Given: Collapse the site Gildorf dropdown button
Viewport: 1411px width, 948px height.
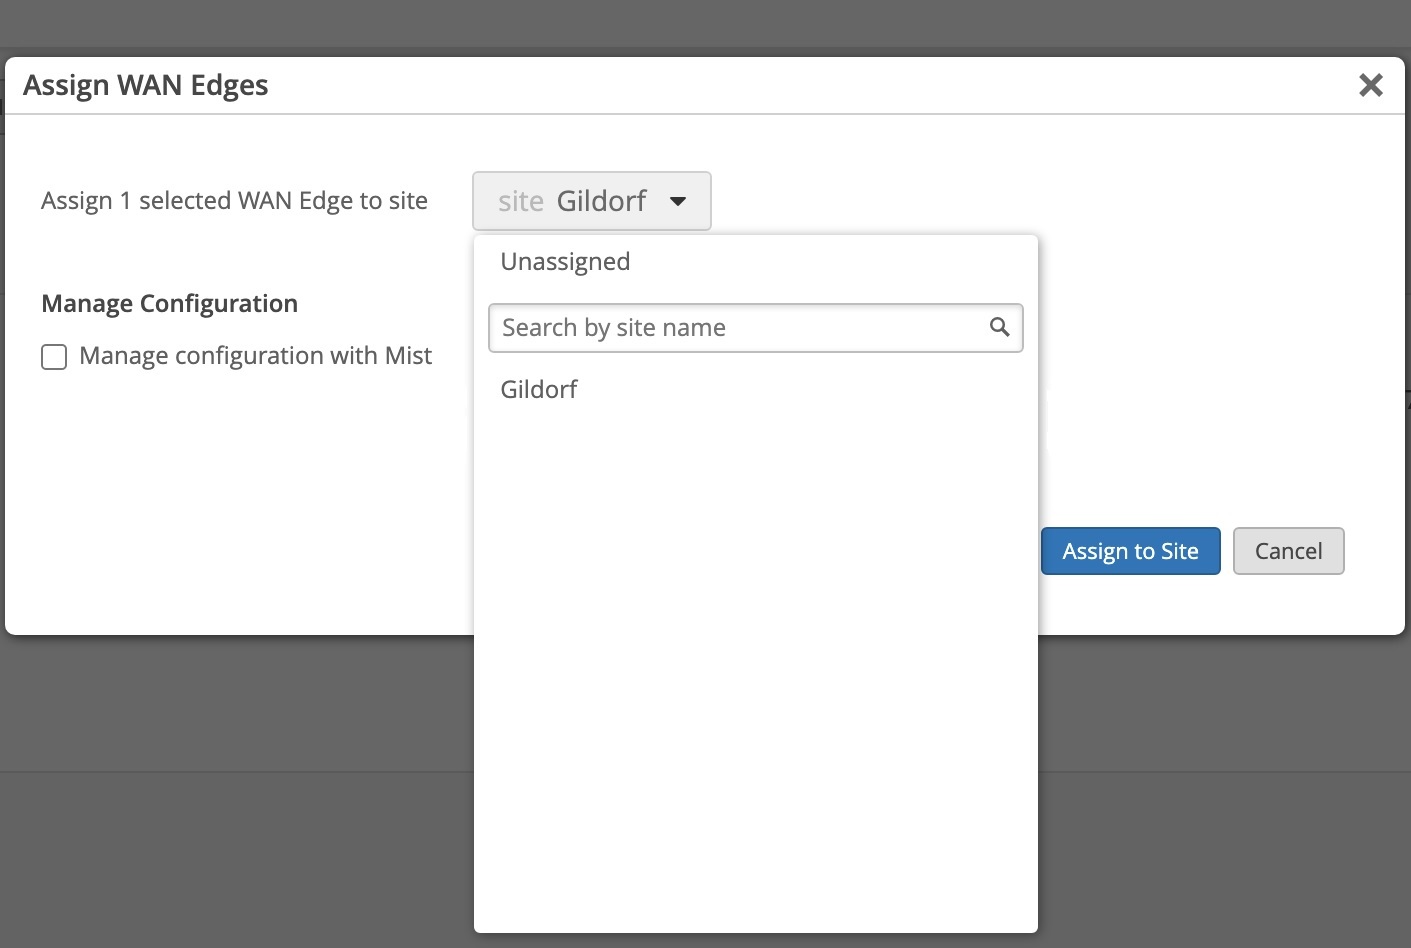Looking at the screenshot, I should (x=591, y=201).
